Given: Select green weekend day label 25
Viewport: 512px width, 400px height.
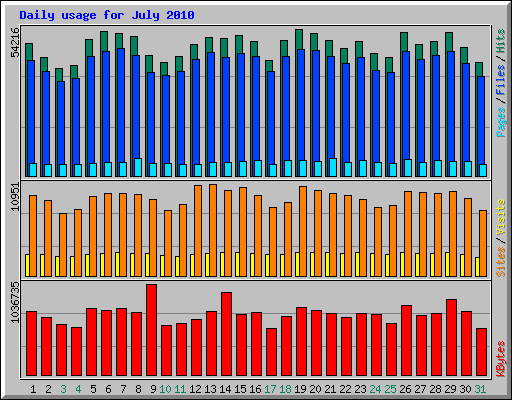Looking at the screenshot, I should [390, 389].
